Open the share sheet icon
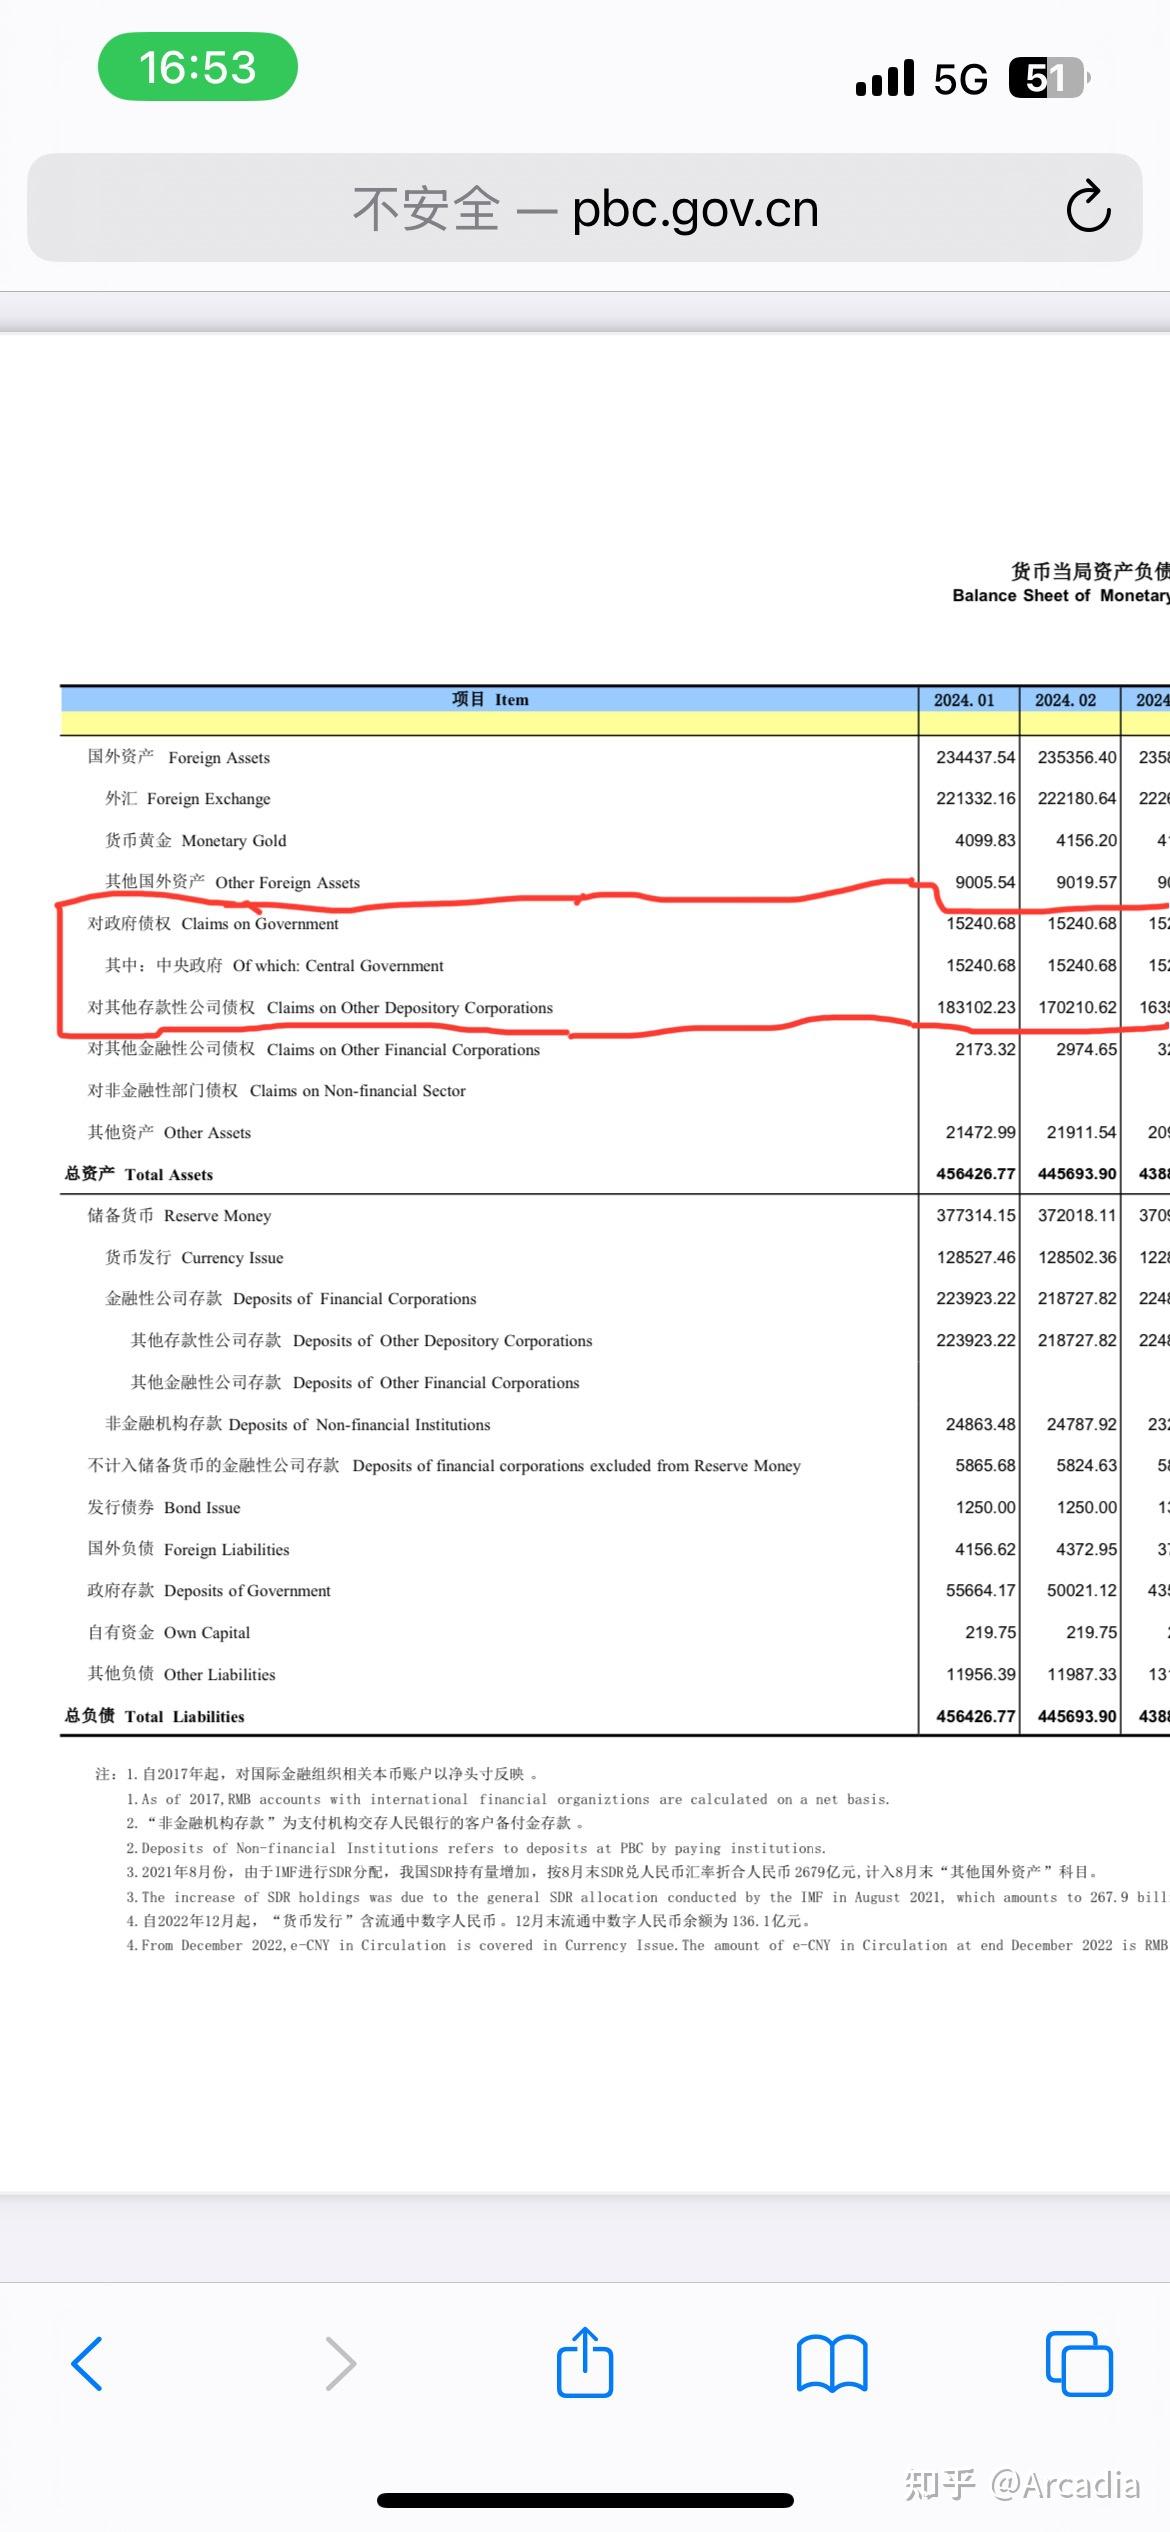The height and width of the screenshot is (2532, 1170). pyautogui.click(x=585, y=2362)
